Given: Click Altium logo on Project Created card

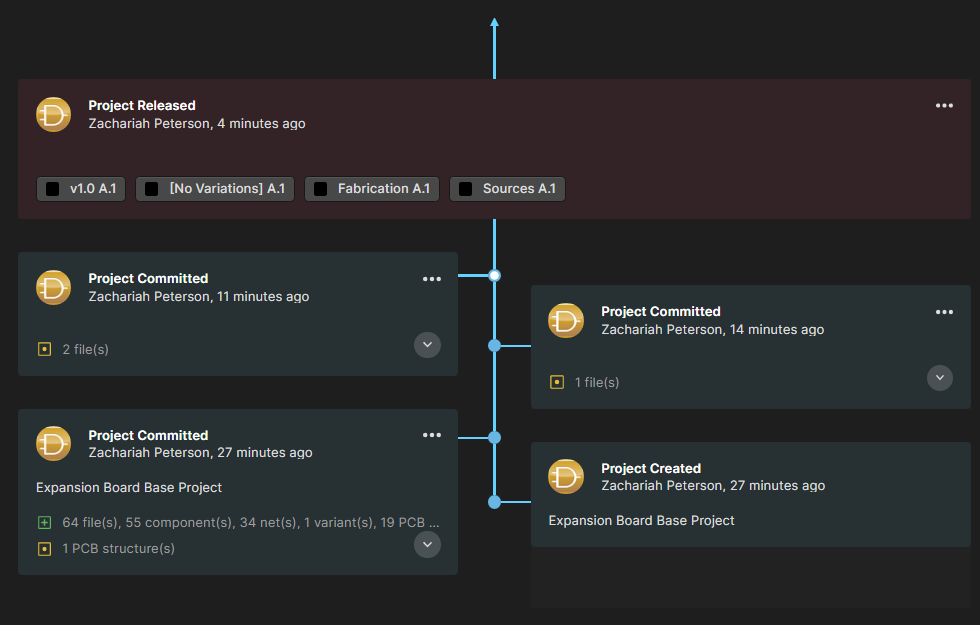Looking at the screenshot, I should (x=566, y=477).
